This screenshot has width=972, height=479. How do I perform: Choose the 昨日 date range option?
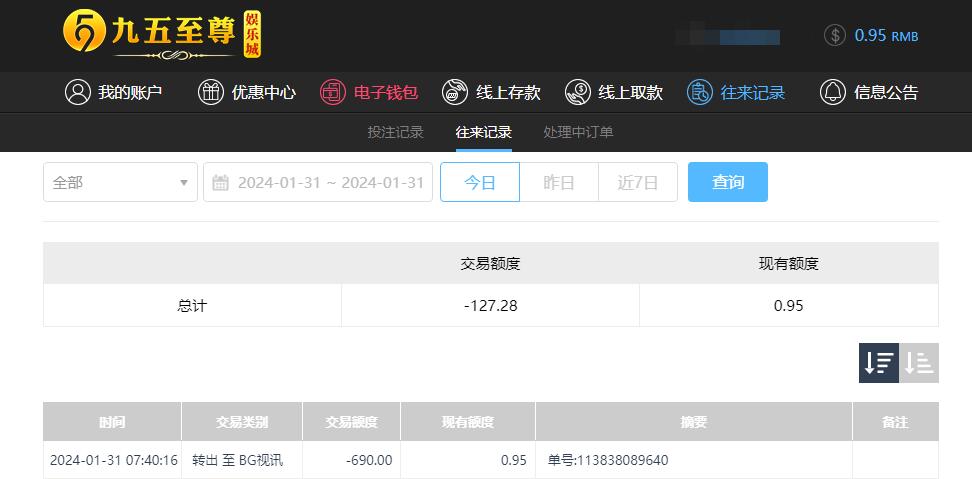[x=559, y=182]
